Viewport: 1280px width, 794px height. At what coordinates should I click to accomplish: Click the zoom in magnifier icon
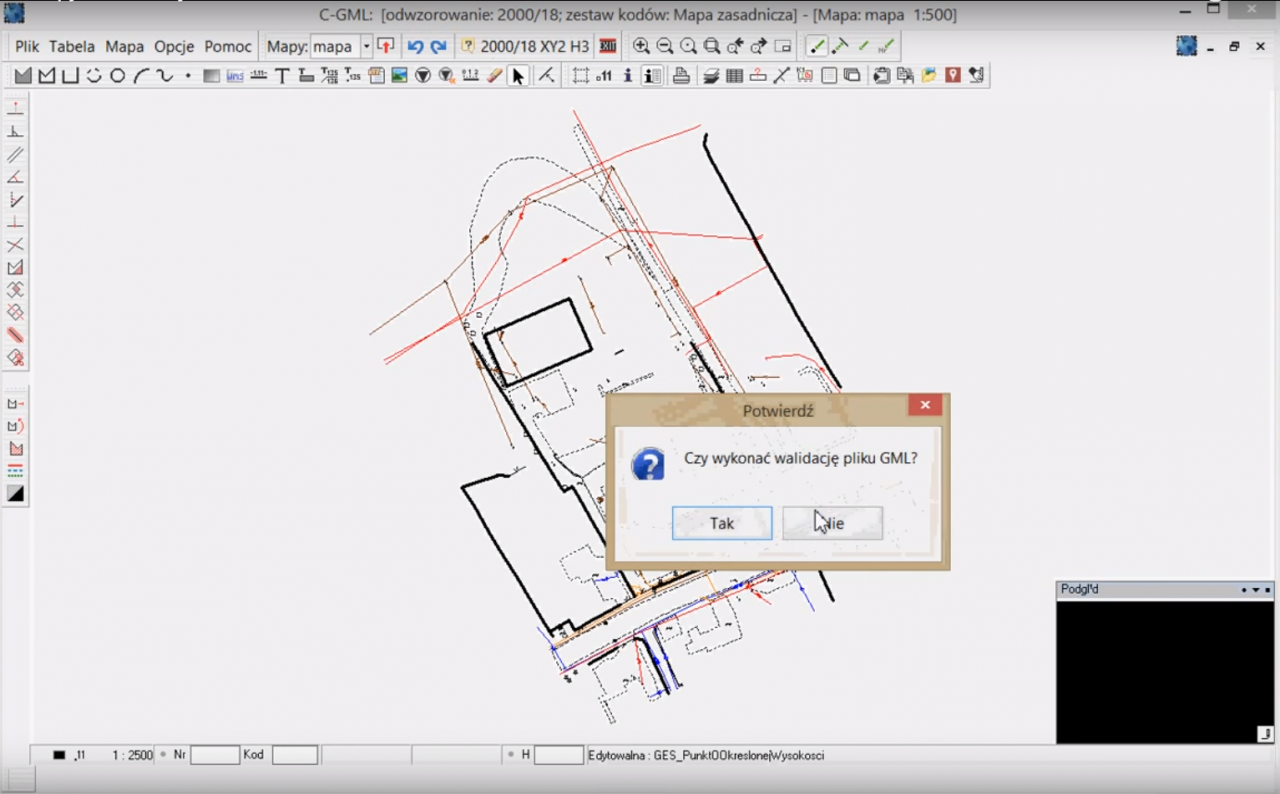point(641,46)
